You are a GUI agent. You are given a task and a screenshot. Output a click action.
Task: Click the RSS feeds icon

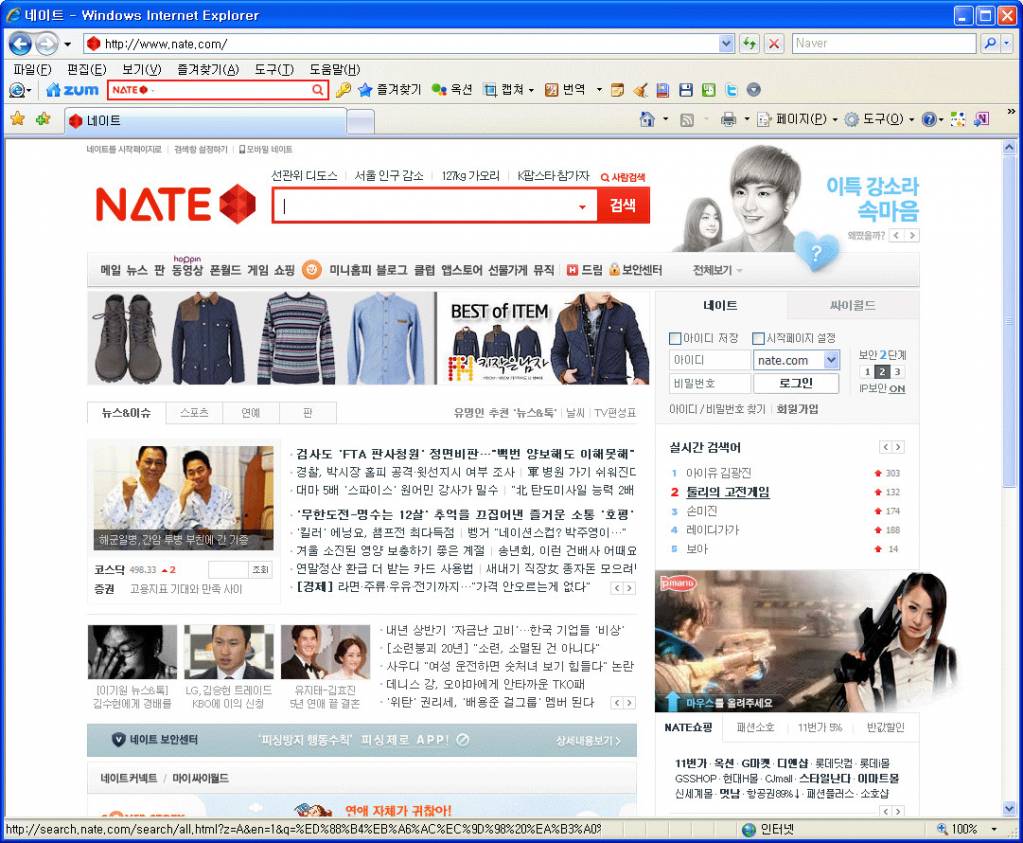(x=687, y=120)
